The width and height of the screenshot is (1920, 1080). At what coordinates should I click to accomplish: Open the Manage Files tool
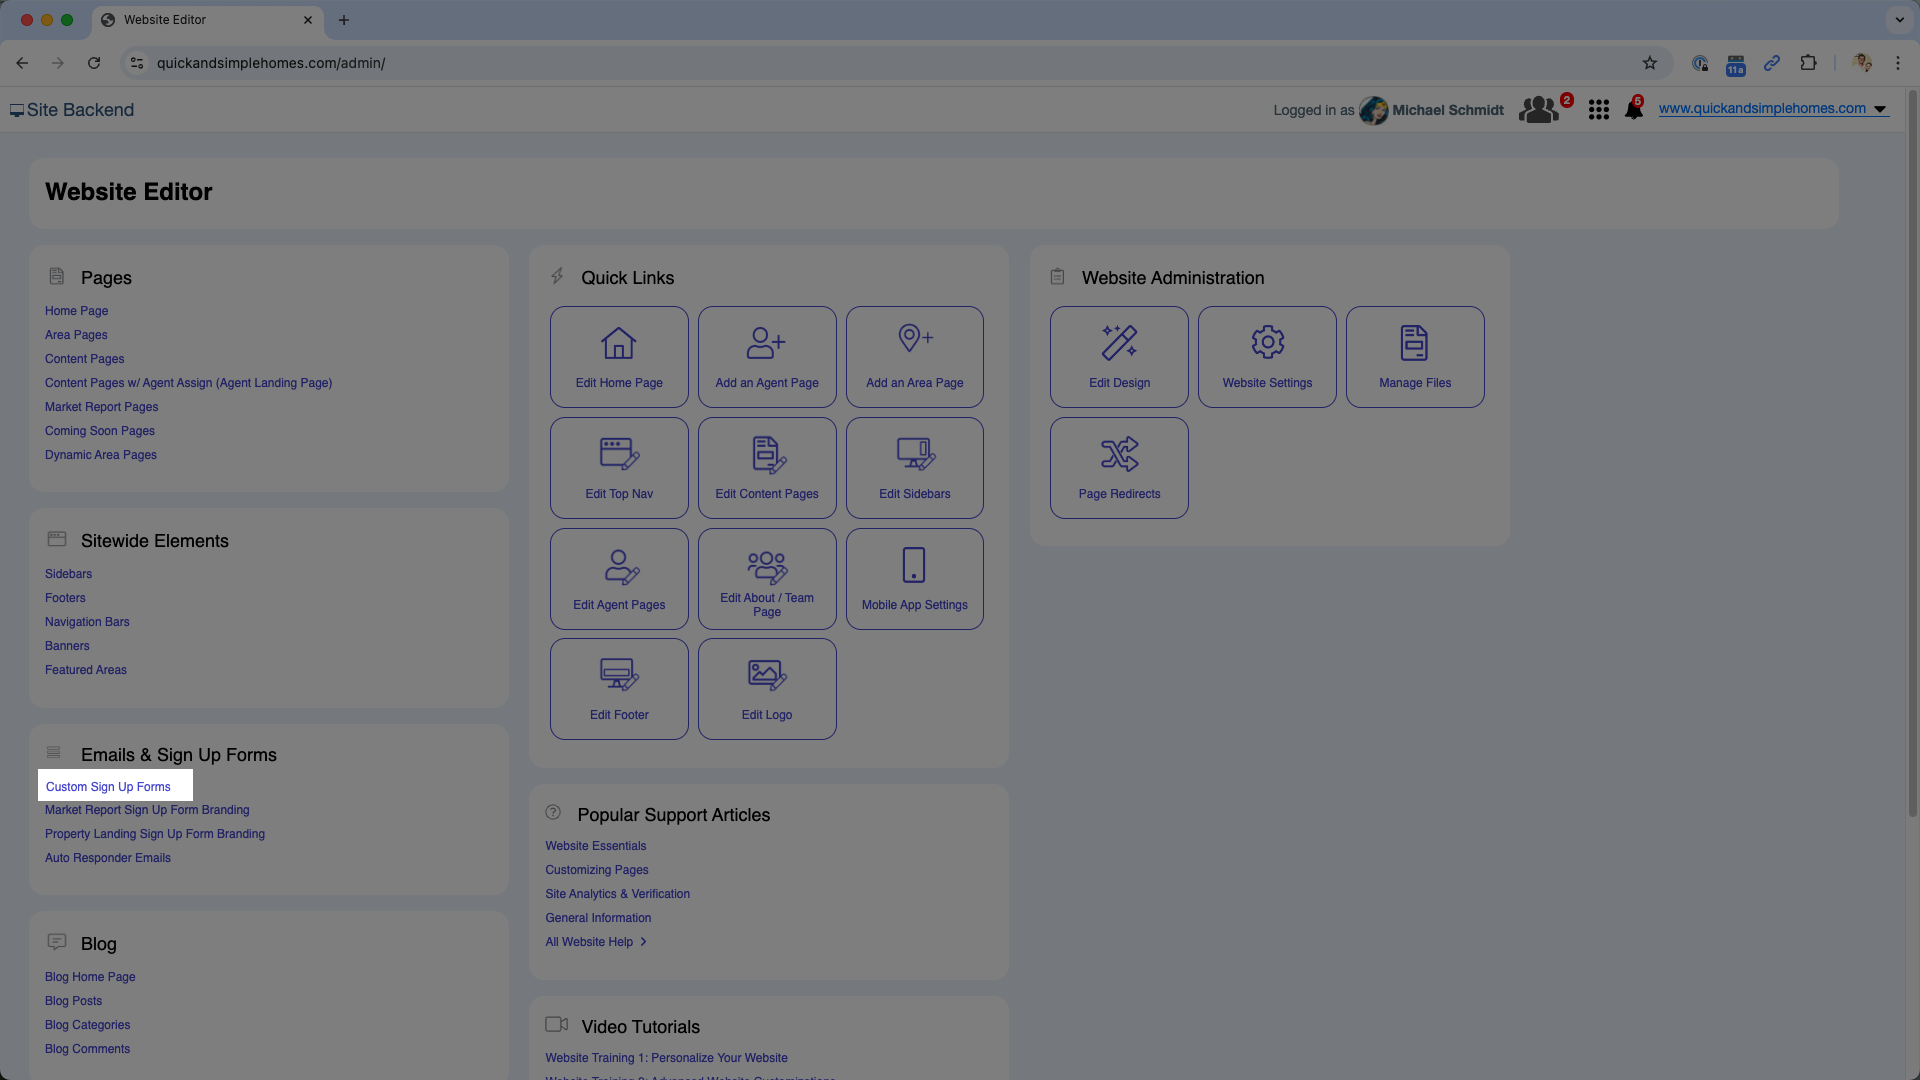[x=1414, y=356]
